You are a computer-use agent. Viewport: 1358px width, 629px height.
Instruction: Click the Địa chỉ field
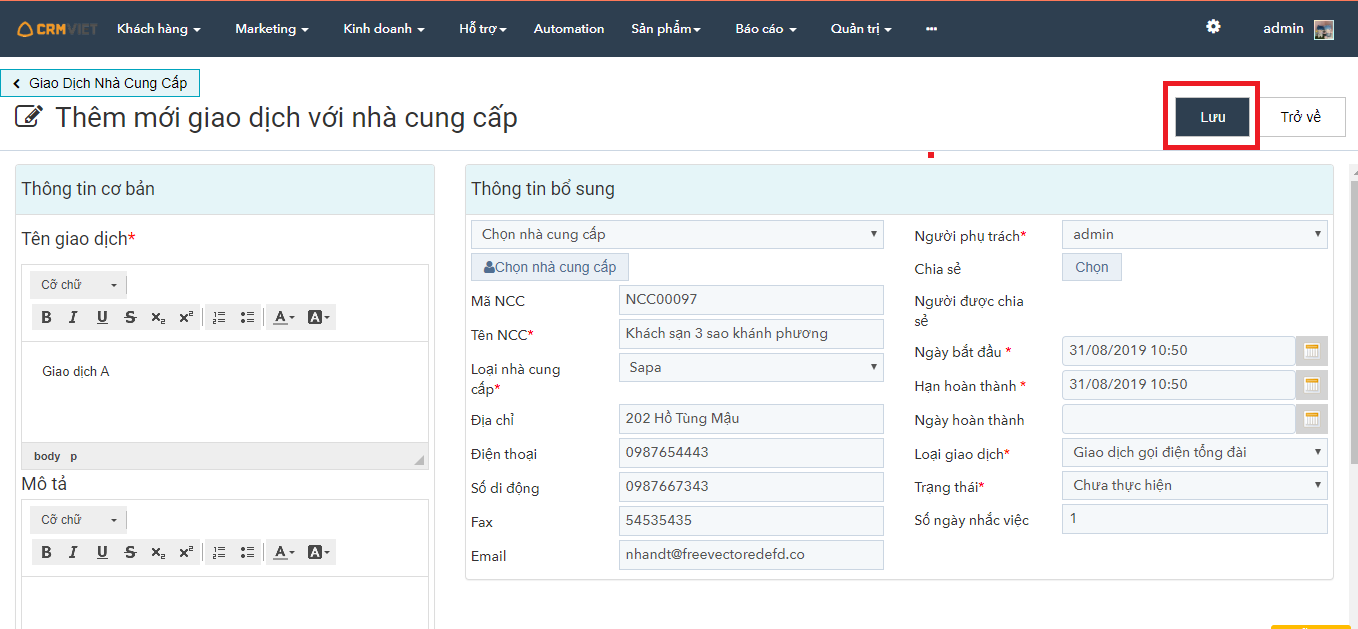(751, 419)
